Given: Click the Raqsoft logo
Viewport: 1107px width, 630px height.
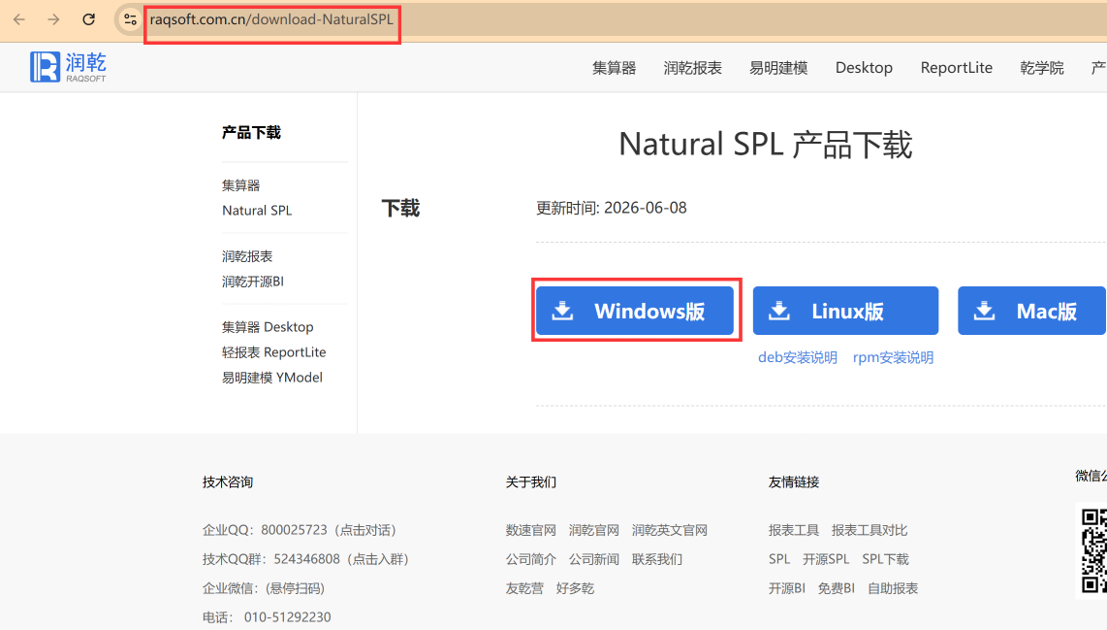Looking at the screenshot, I should tap(68, 67).
